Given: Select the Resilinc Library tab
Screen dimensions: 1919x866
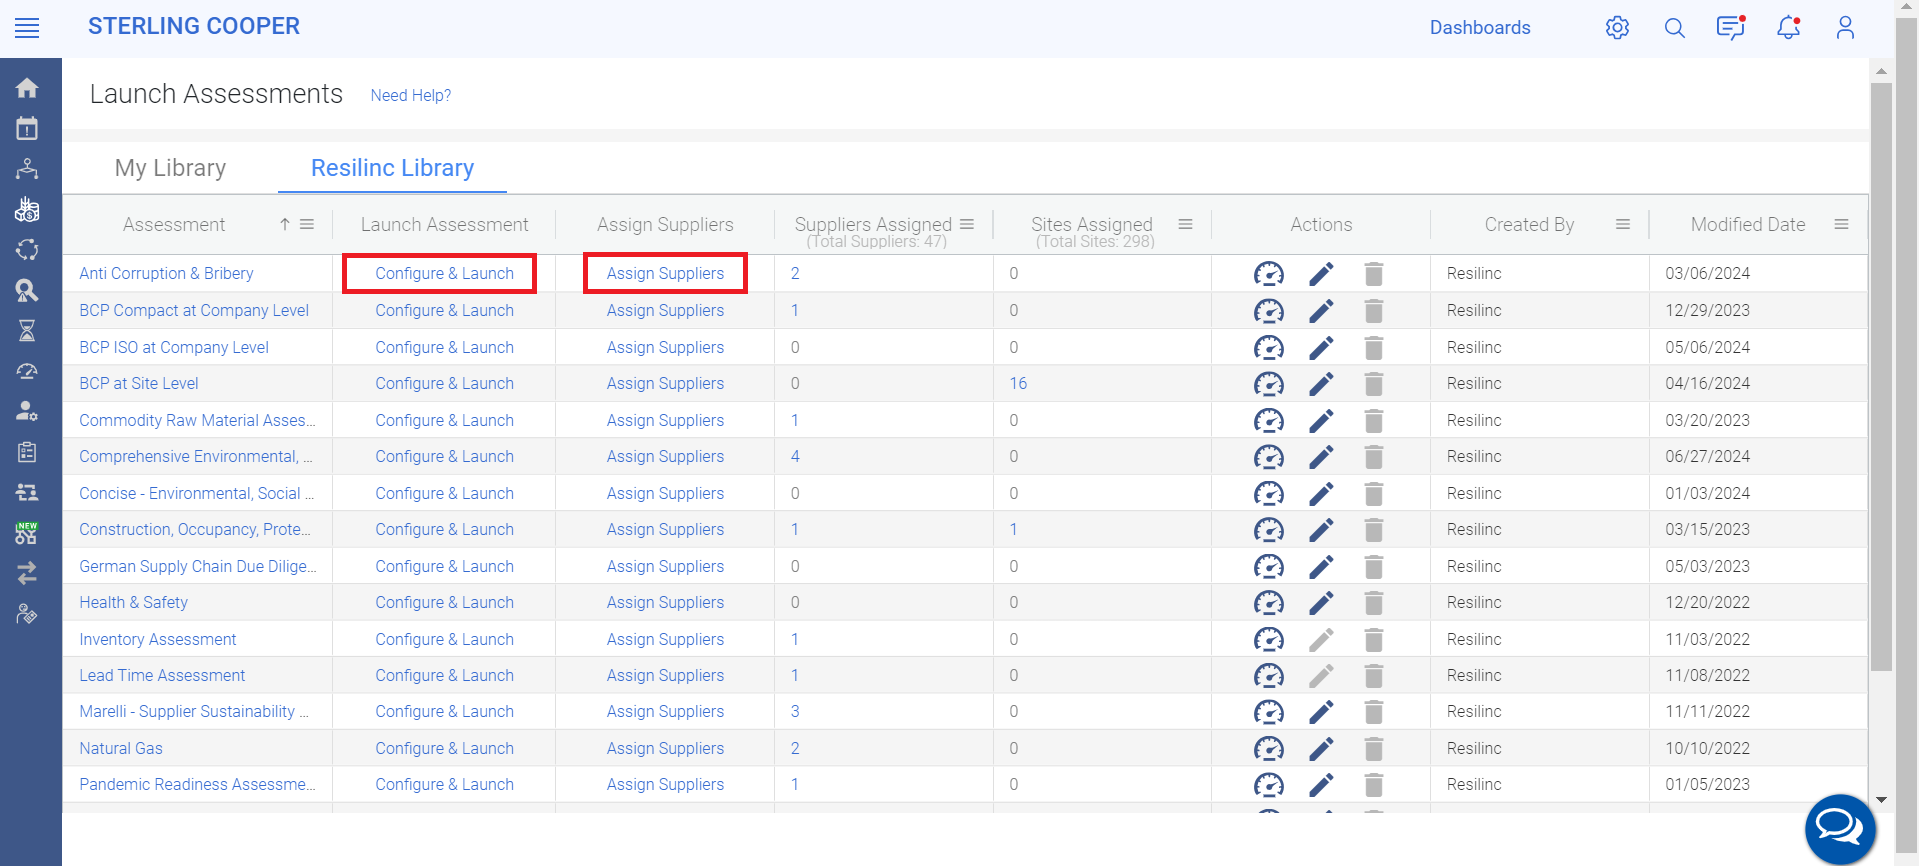Looking at the screenshot, I should pyautogui.click(x=392, y=168).
